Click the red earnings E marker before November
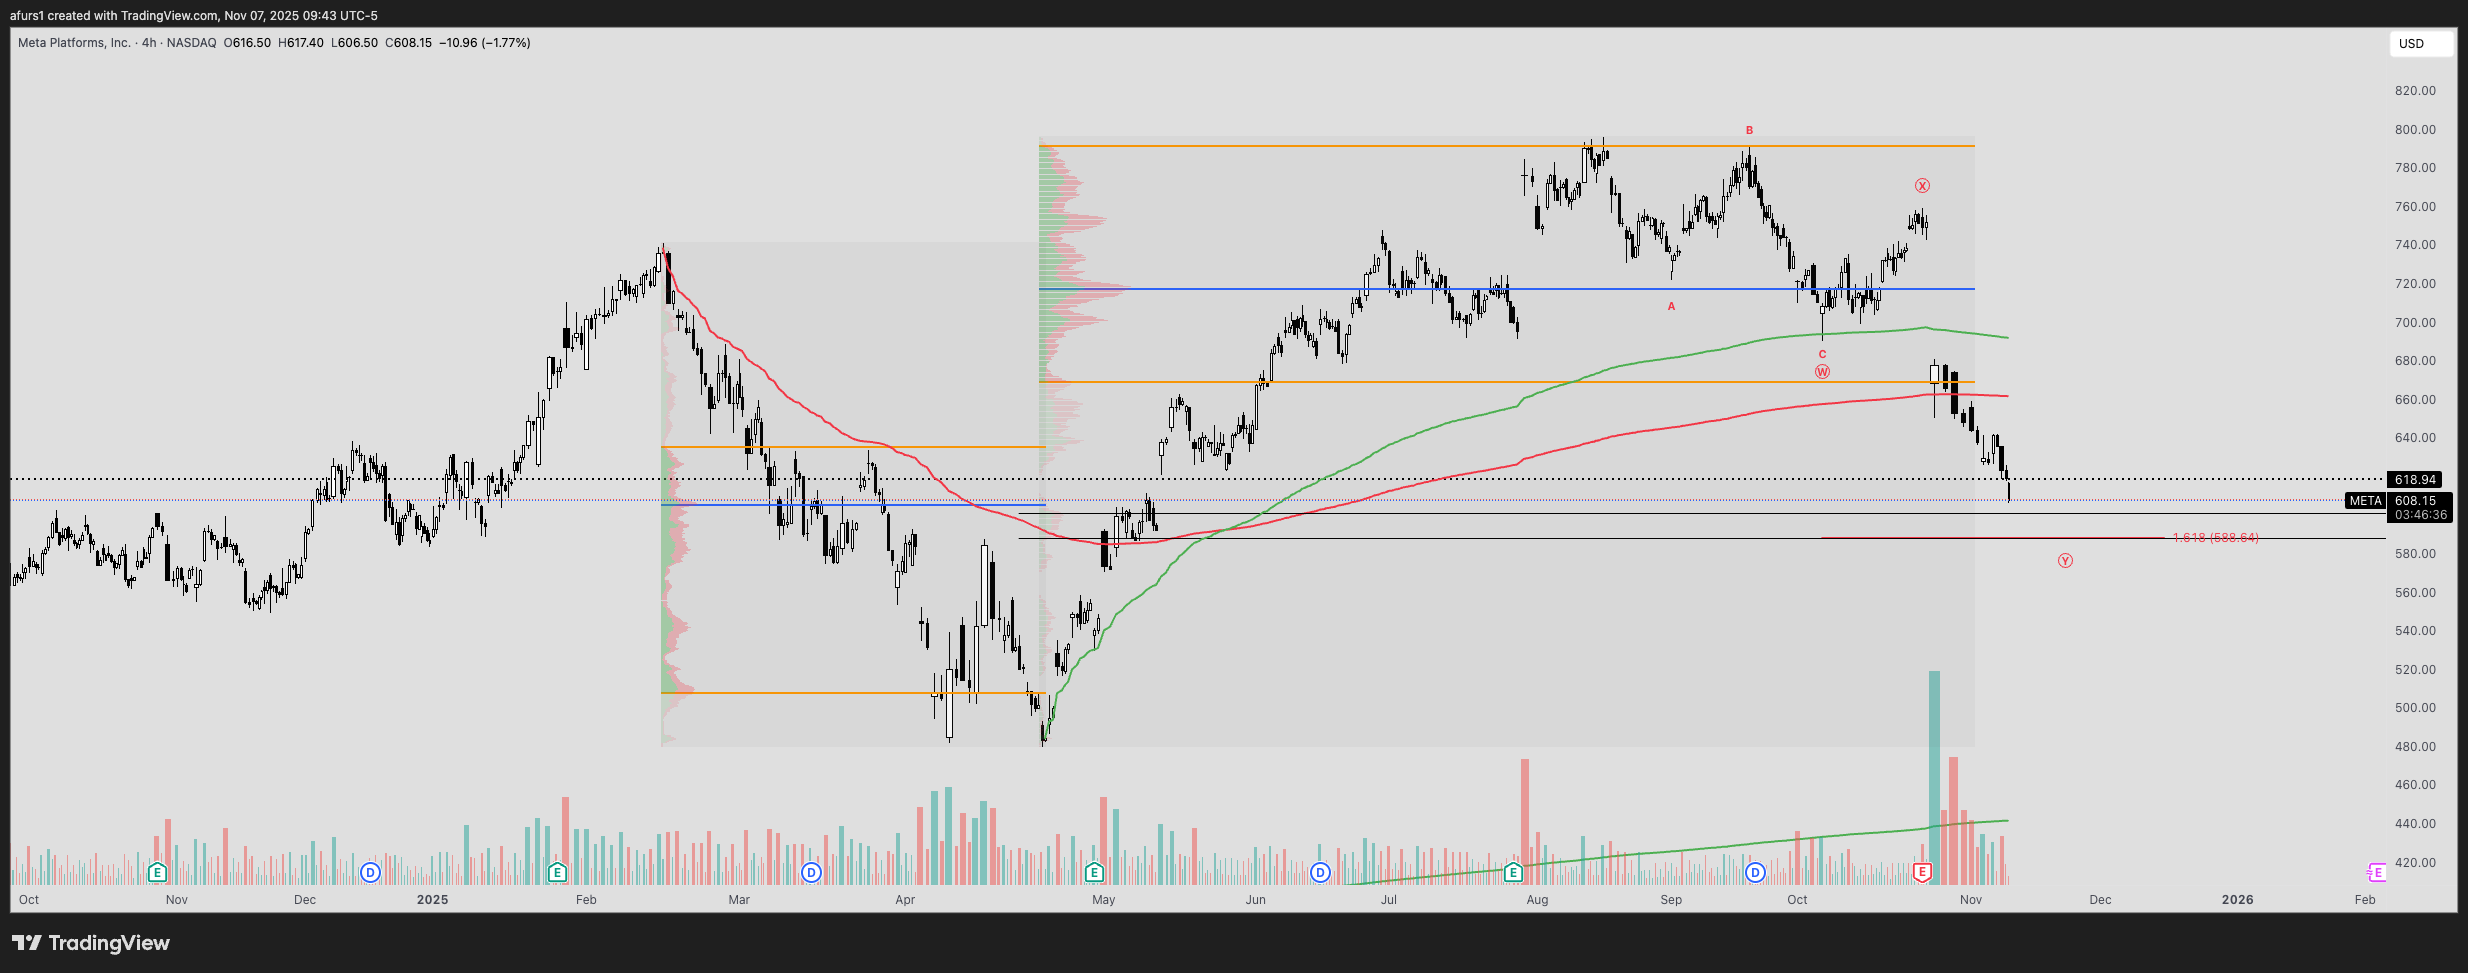 1921,873
